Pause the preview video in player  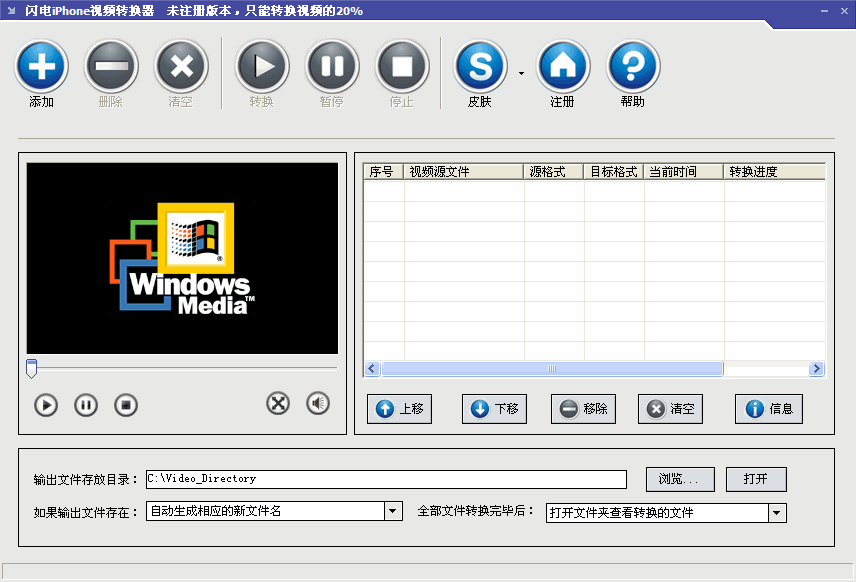(86, 406)
